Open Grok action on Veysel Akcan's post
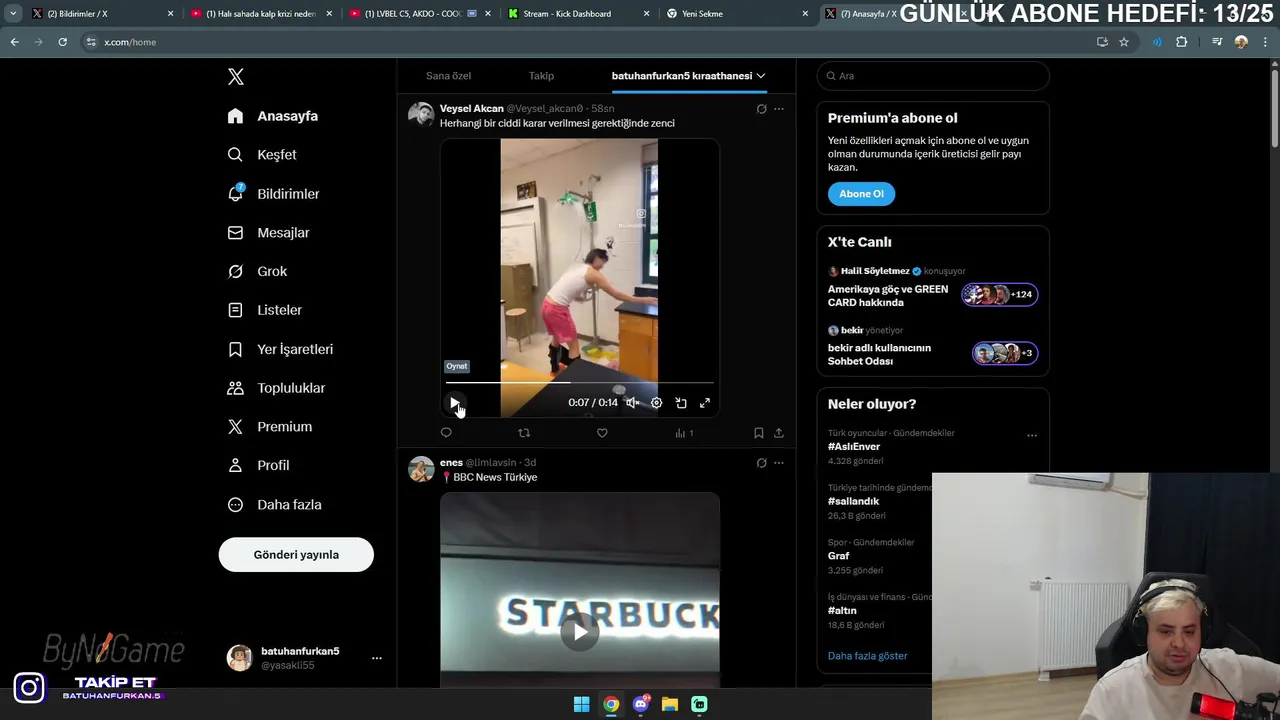Image resolution: width=1280 pixels, height=720 pixels. click(x=761, y=109)
